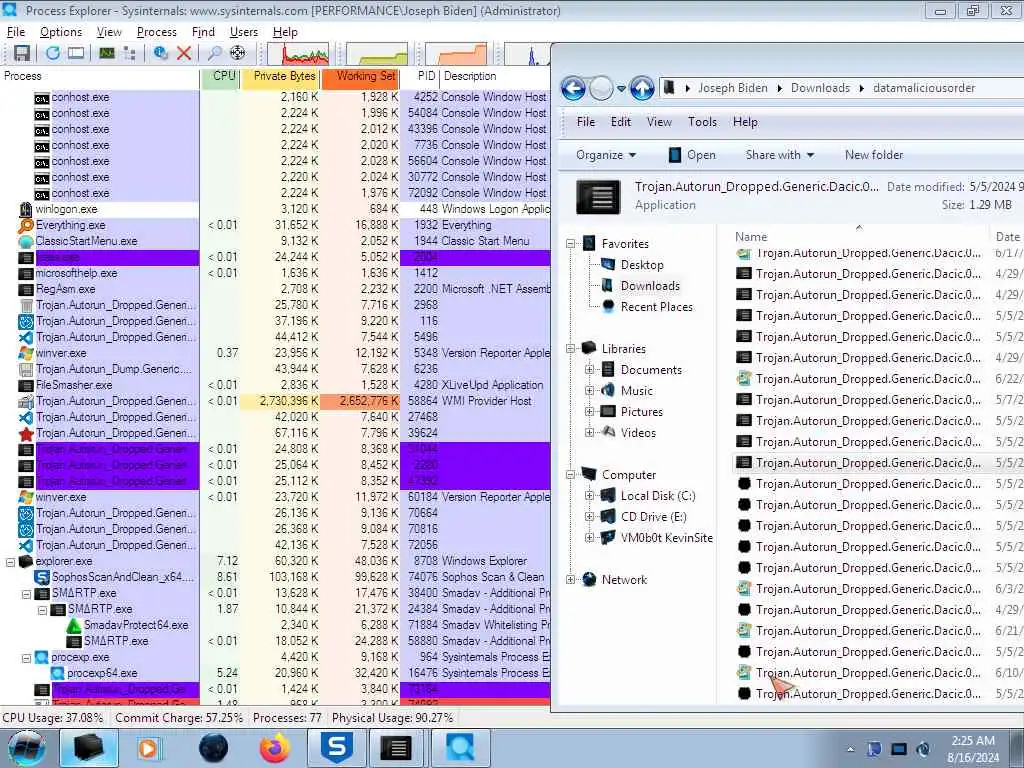The width and height of the screenshot is (1024, 768).
Task: Click the Downloads breadcrumb in address bar
Action: [820, 88]
